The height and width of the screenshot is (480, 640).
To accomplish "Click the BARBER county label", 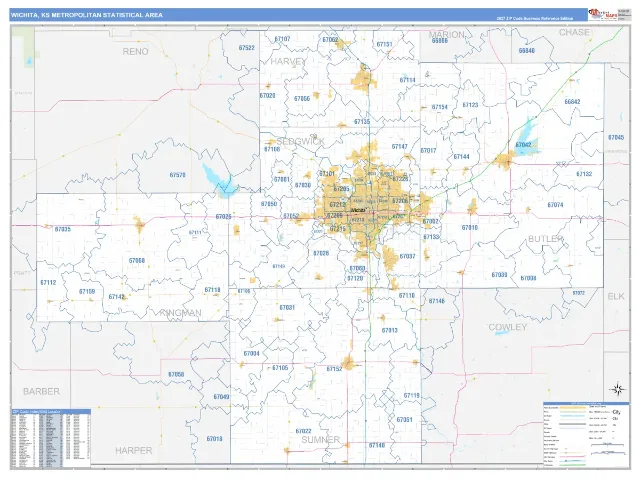I will (41, 391).
